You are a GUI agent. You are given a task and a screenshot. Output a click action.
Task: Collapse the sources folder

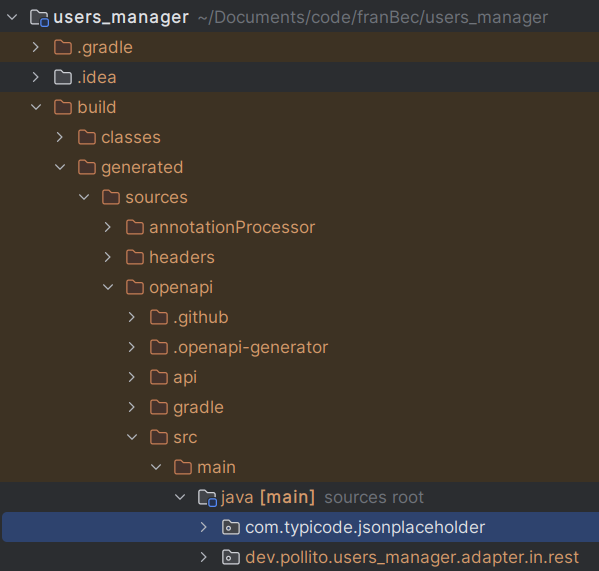tap(84, 197)
